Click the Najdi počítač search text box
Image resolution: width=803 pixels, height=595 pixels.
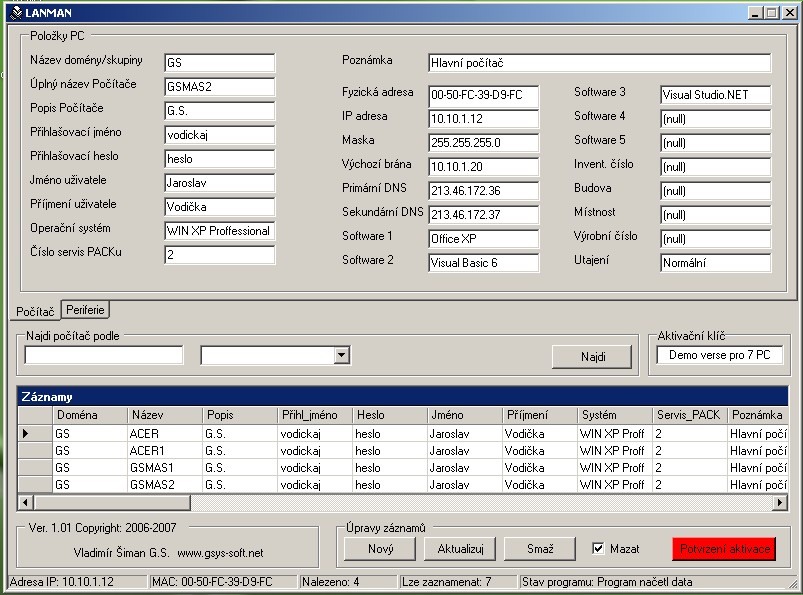[x=104, y=355]
